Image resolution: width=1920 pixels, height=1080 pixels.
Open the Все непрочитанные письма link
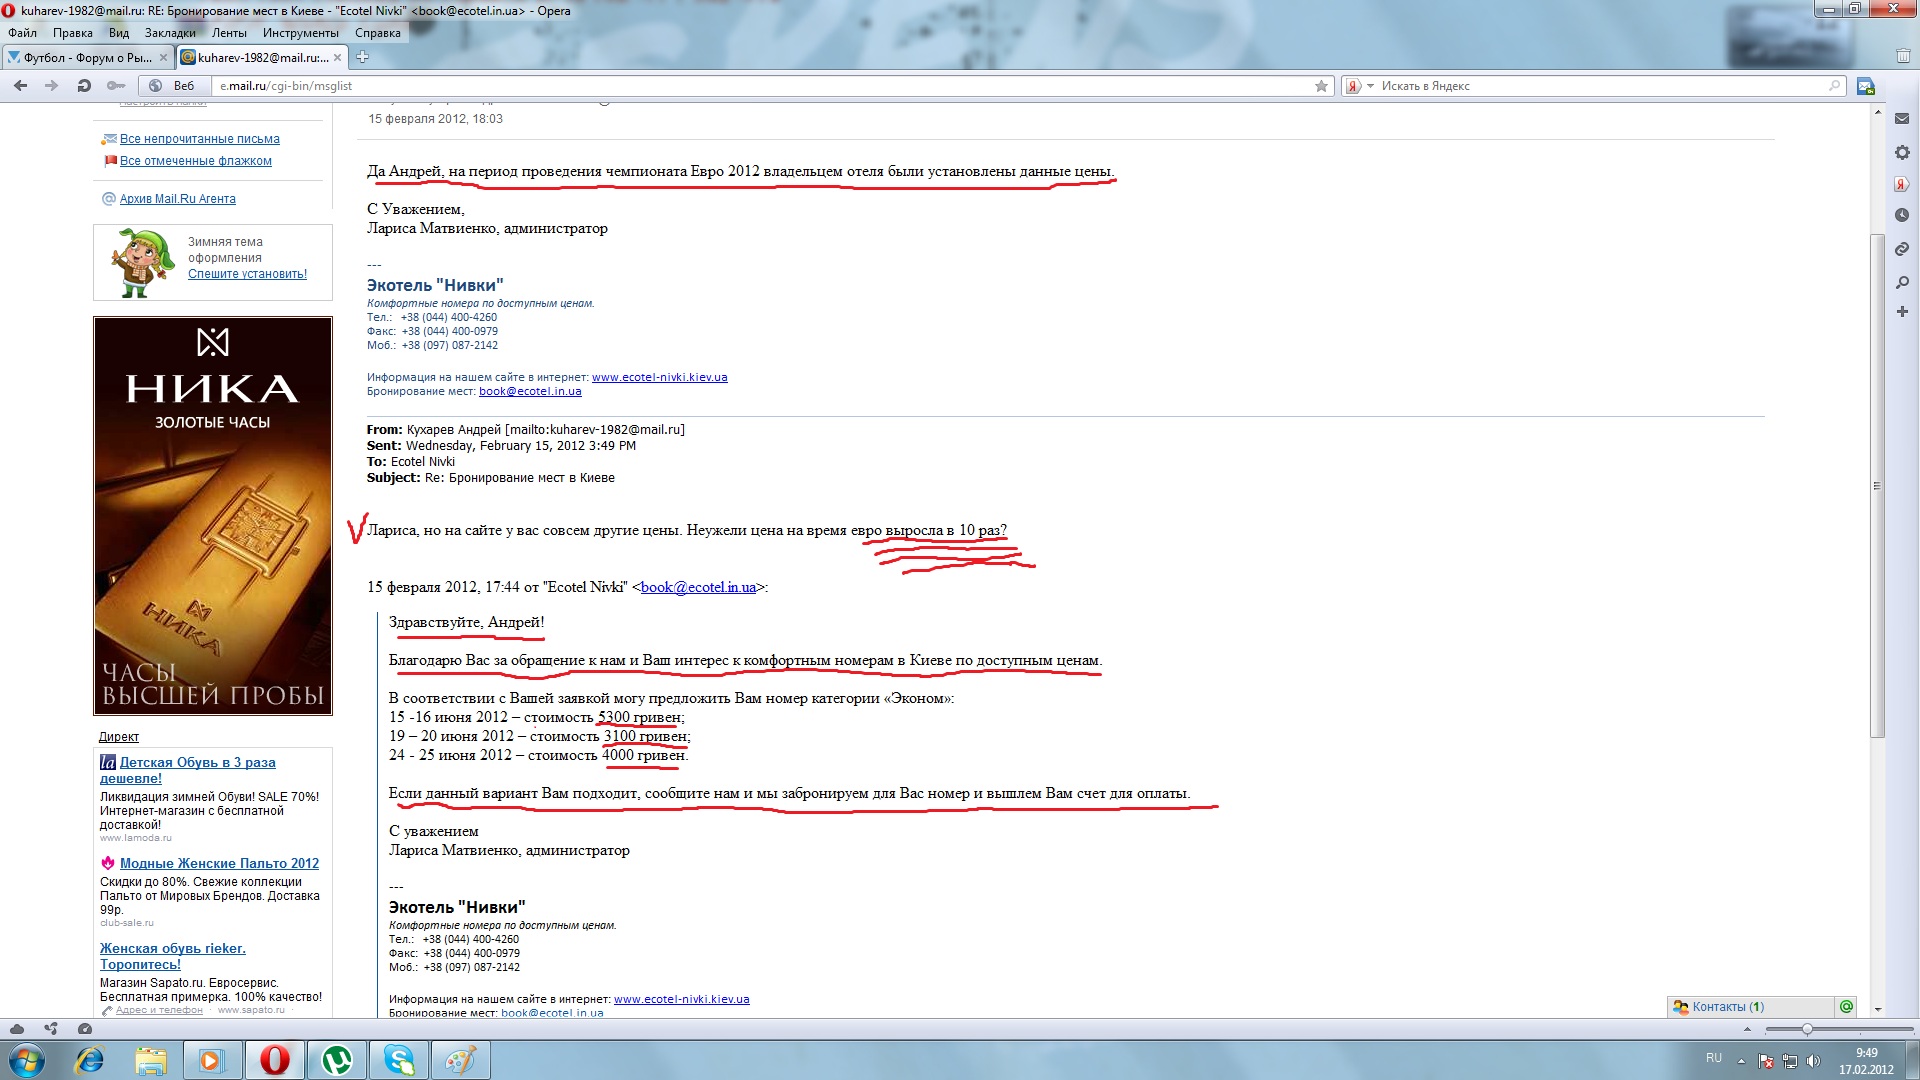pos(199,139)
